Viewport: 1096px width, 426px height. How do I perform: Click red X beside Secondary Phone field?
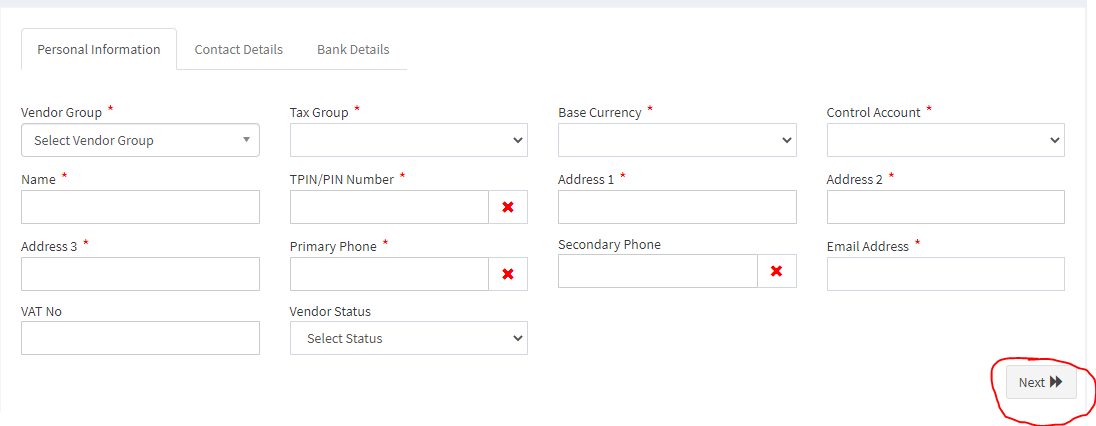[777, 271]
